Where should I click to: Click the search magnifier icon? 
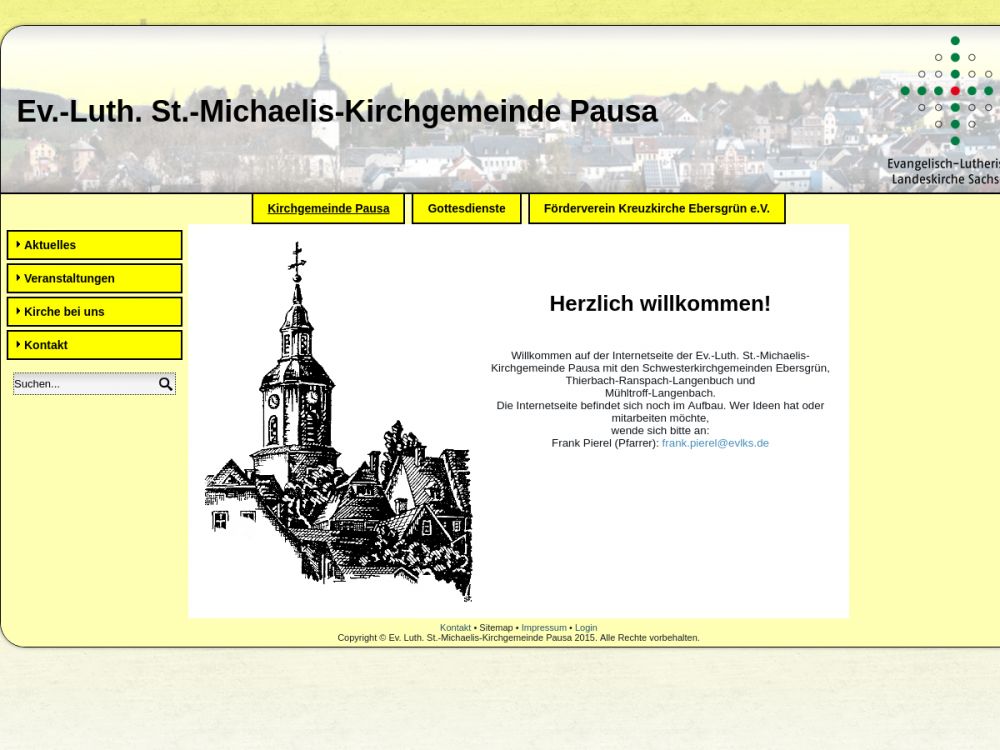point(165,384)
